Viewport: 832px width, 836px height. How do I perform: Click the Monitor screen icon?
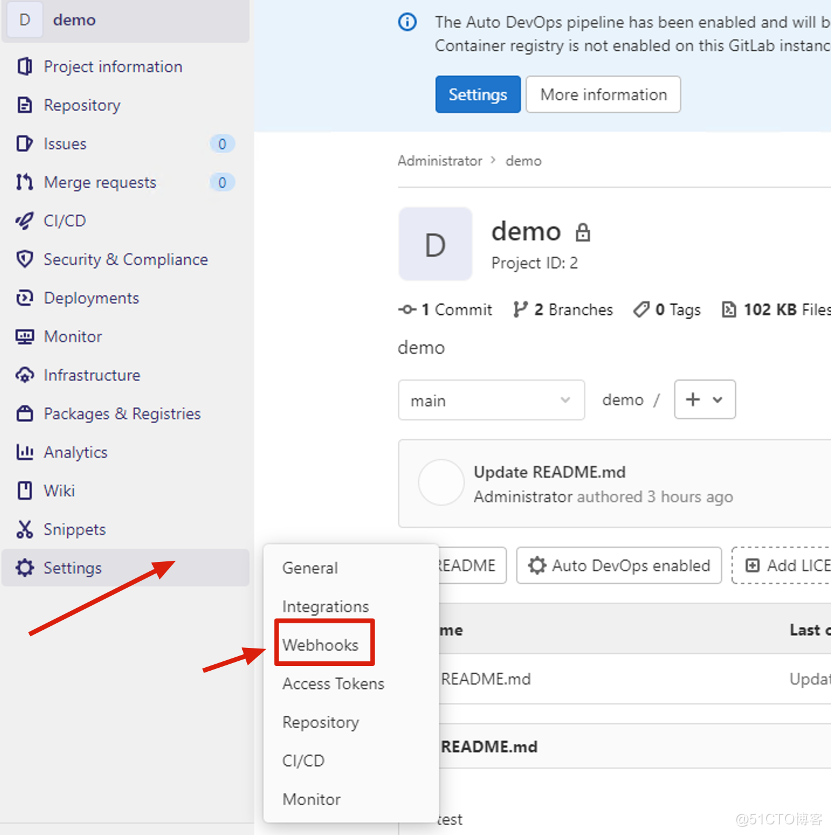coord(25,336)
